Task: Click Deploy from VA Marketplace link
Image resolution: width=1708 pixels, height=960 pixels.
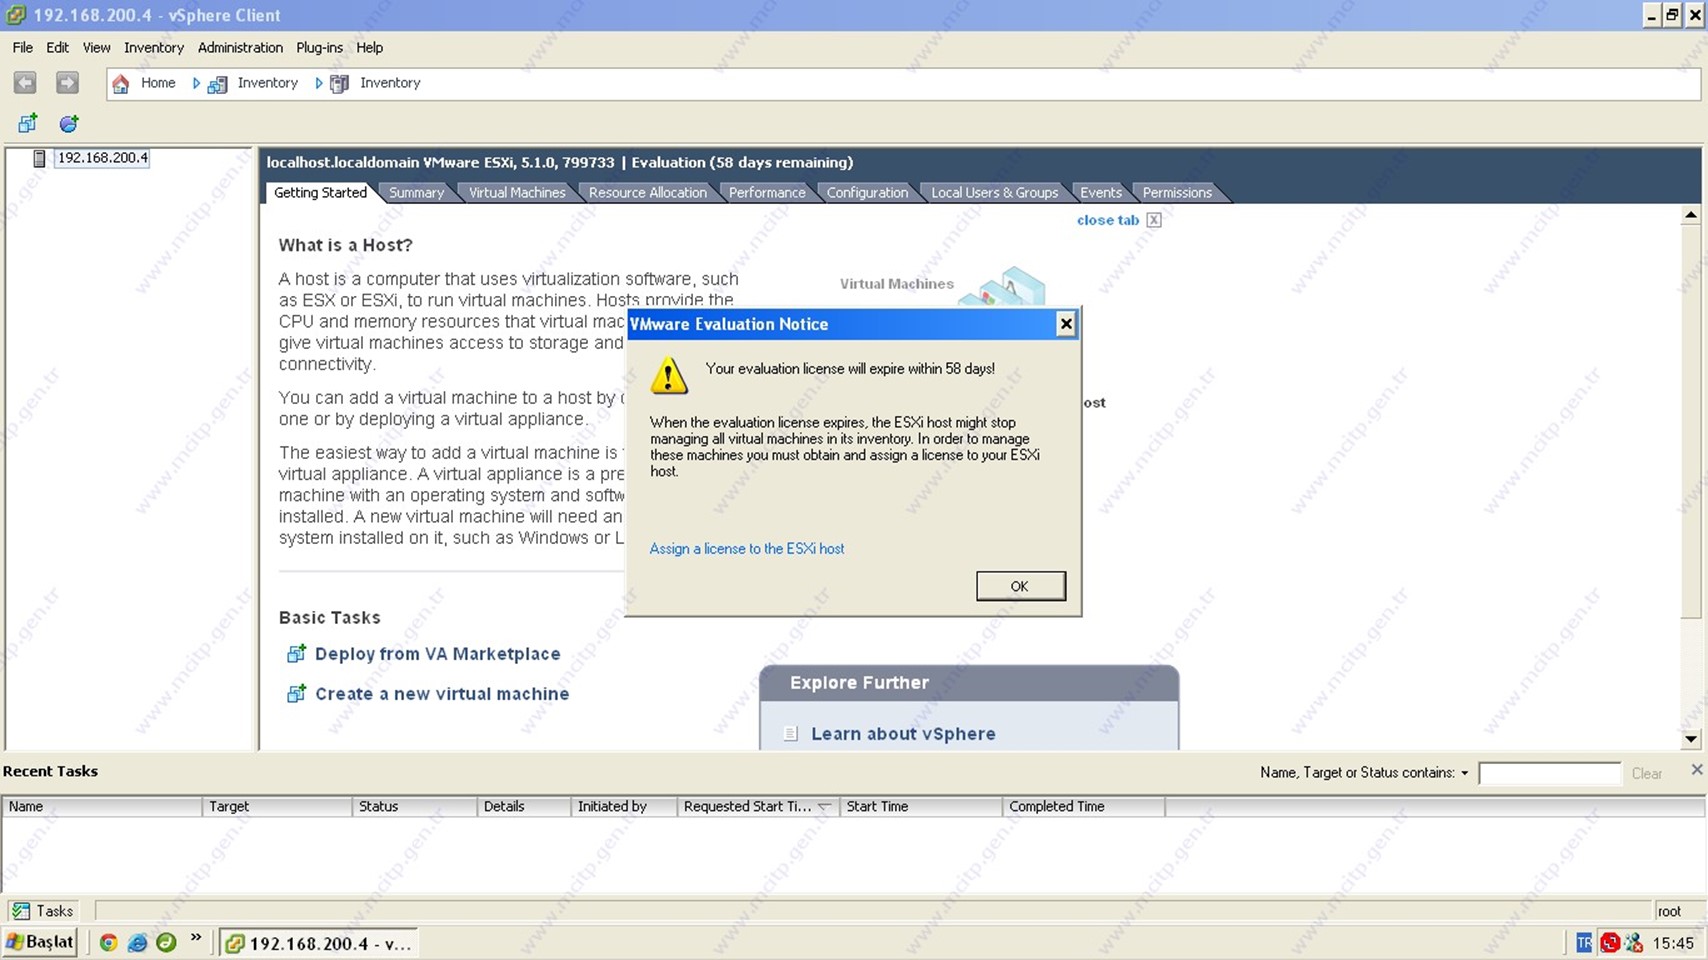Action: (x=437, y=654)
